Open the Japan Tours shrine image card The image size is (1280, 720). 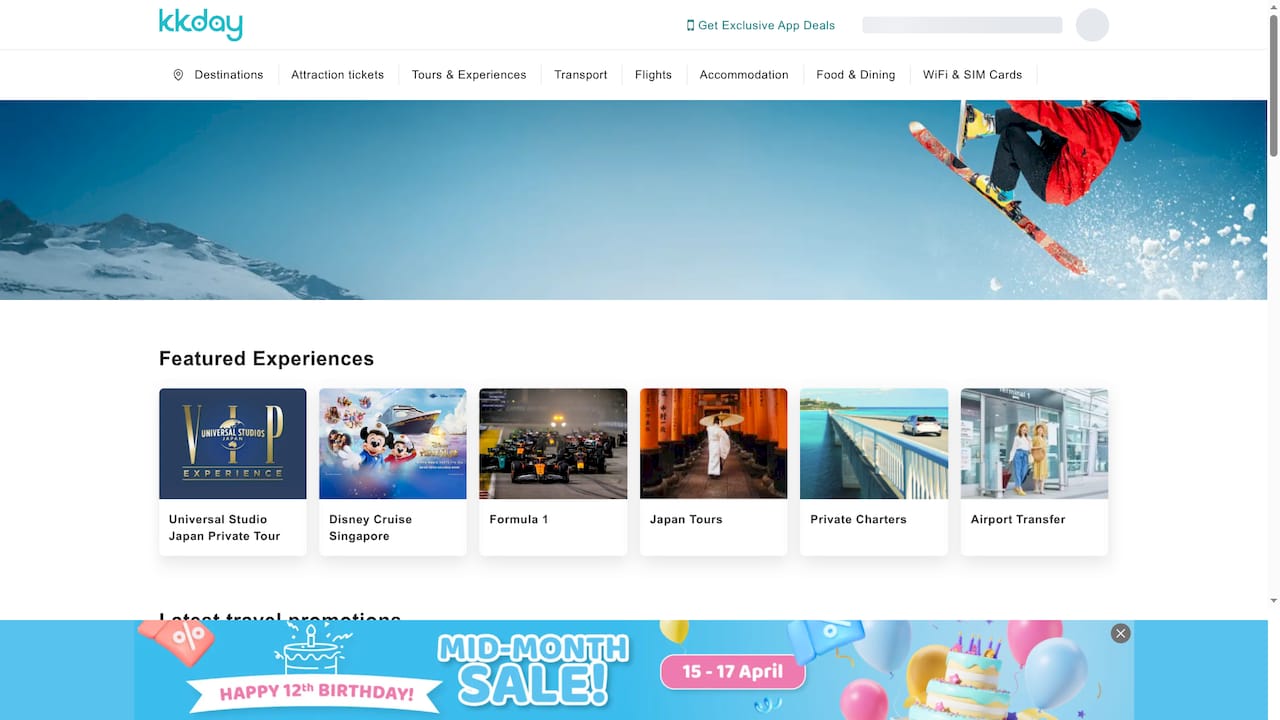(714, 444)
